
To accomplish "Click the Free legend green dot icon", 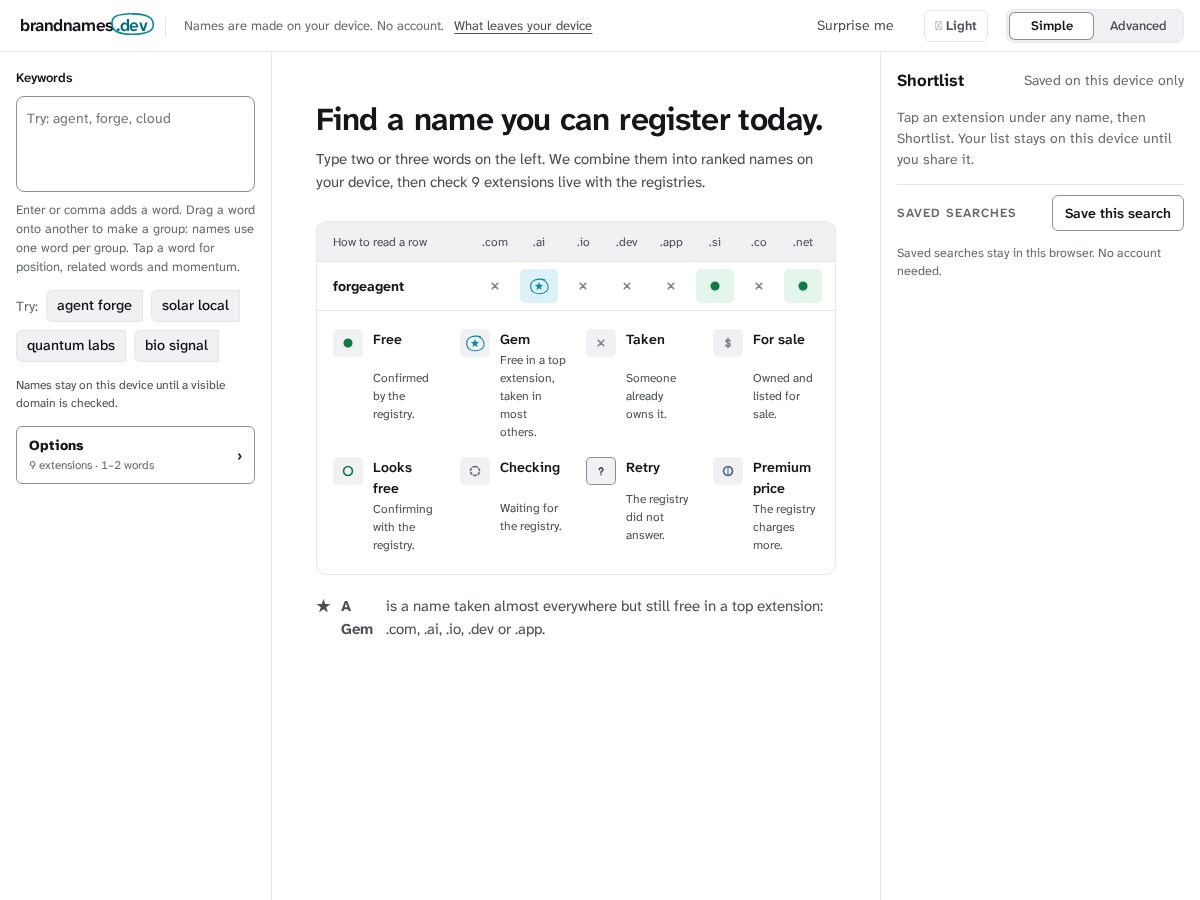I will (348, 343).
